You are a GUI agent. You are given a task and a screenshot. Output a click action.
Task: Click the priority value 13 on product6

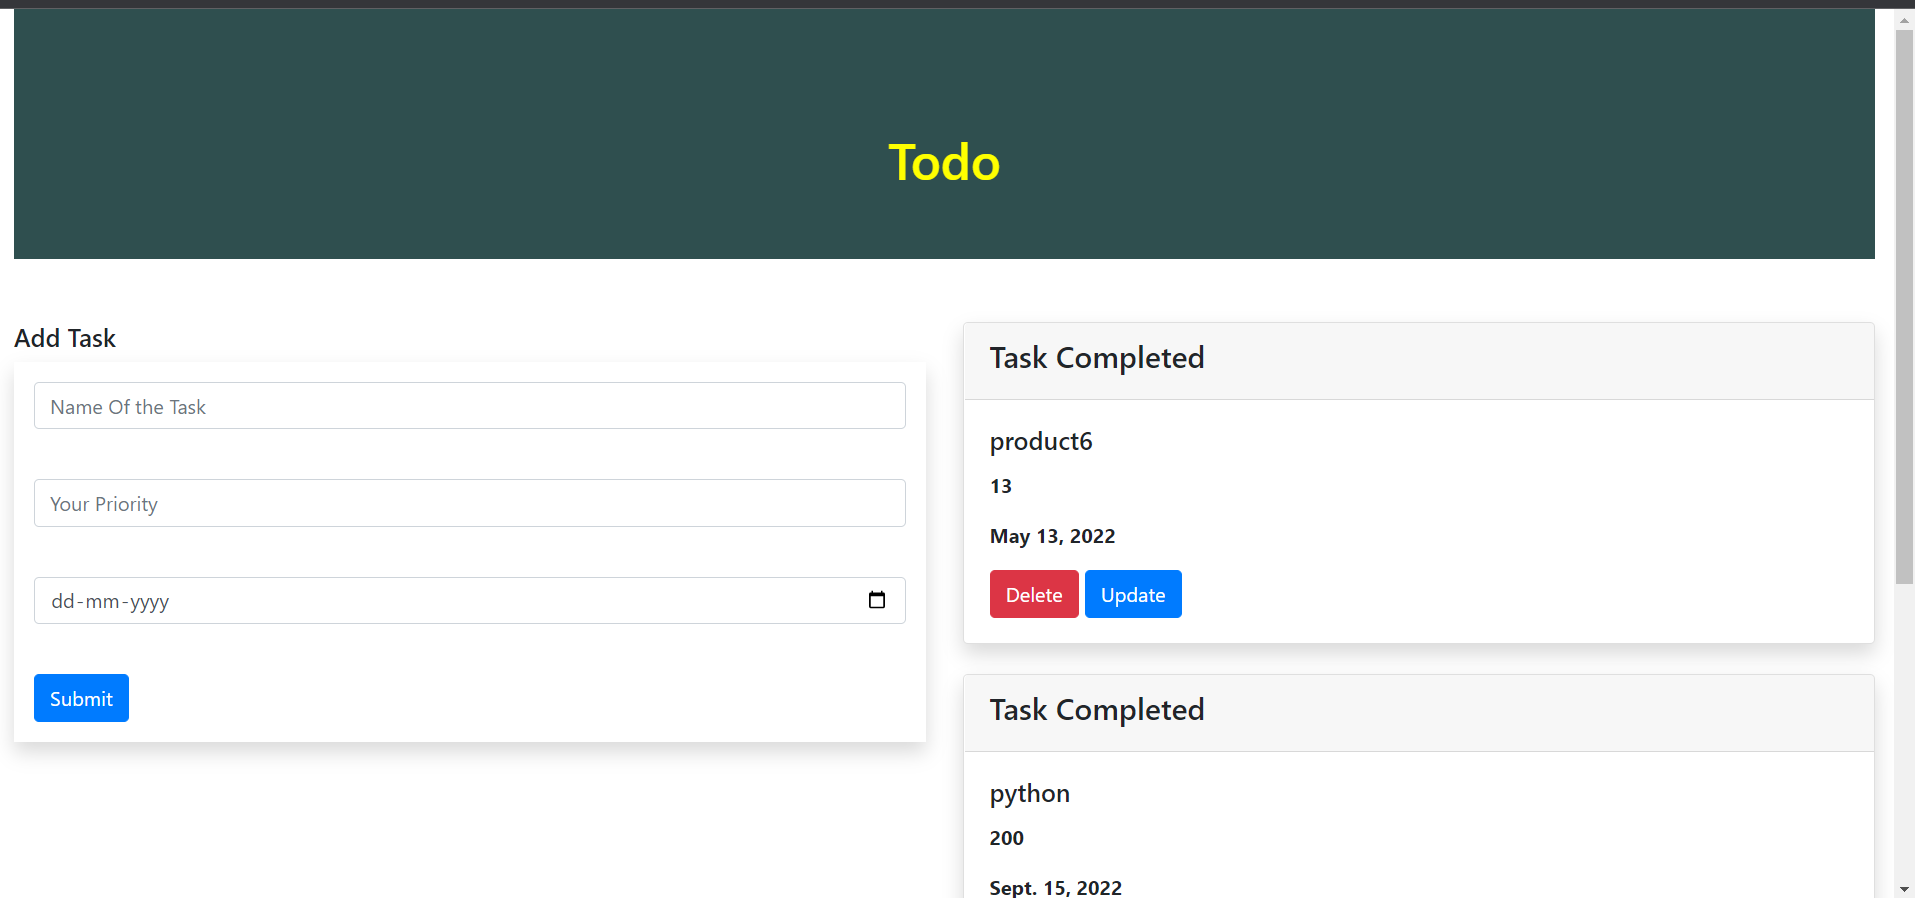tap(1001, 486)
